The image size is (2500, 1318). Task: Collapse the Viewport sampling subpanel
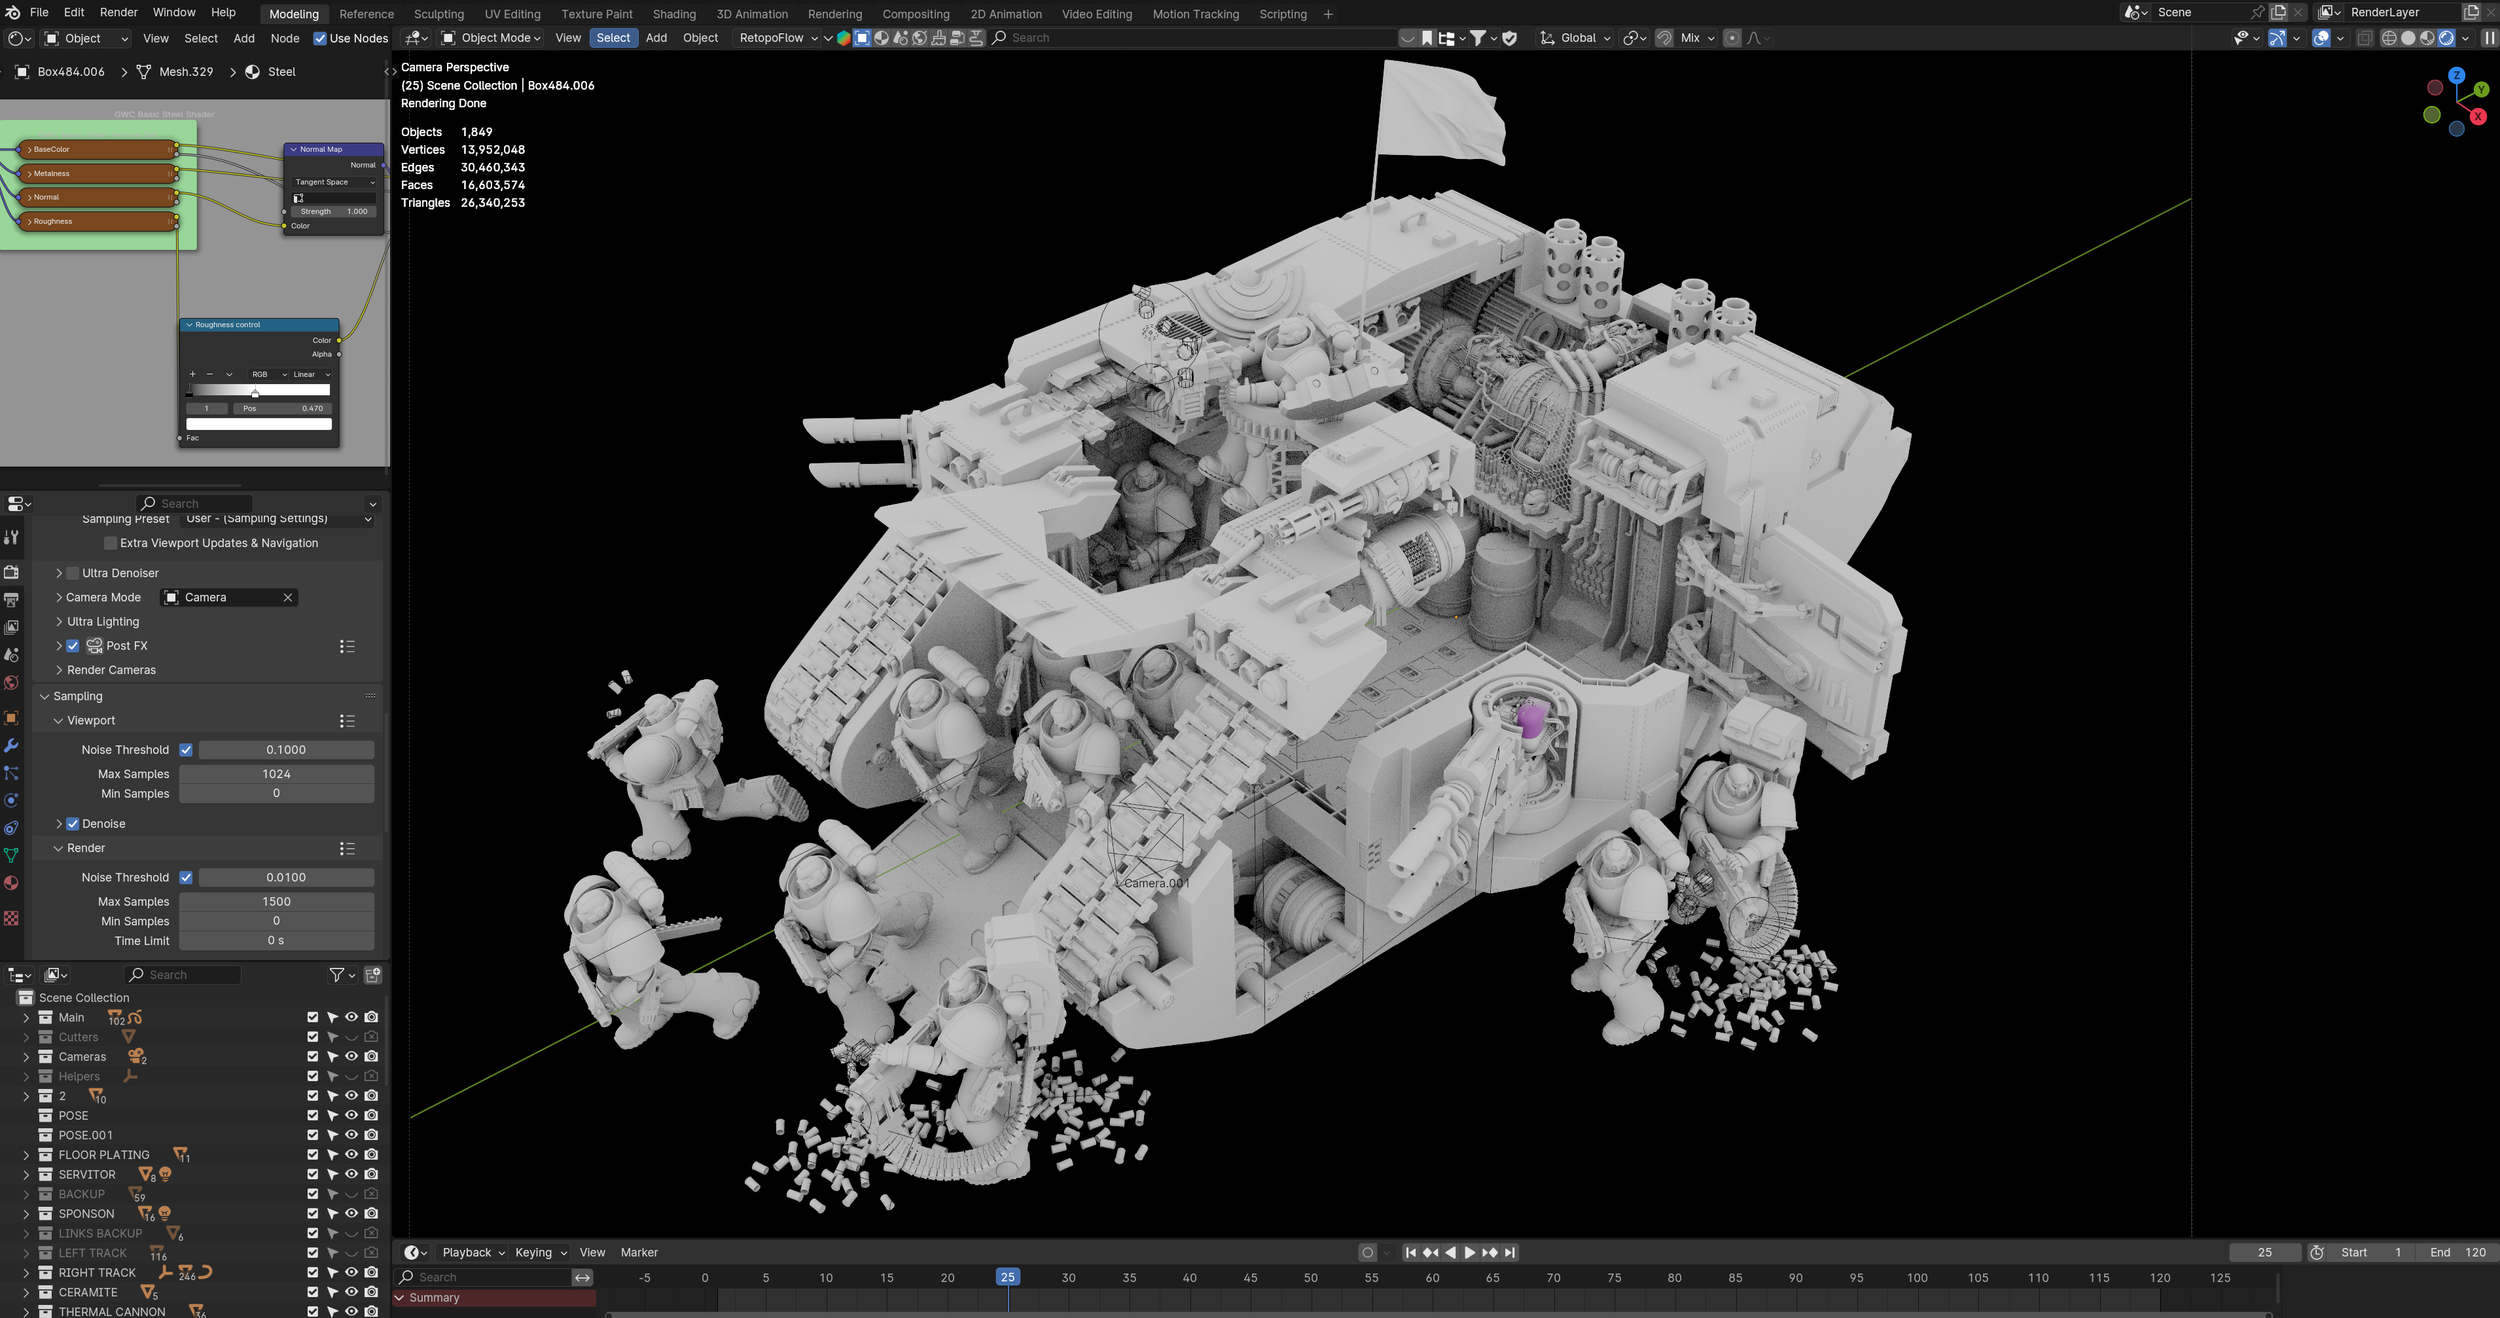58,721
